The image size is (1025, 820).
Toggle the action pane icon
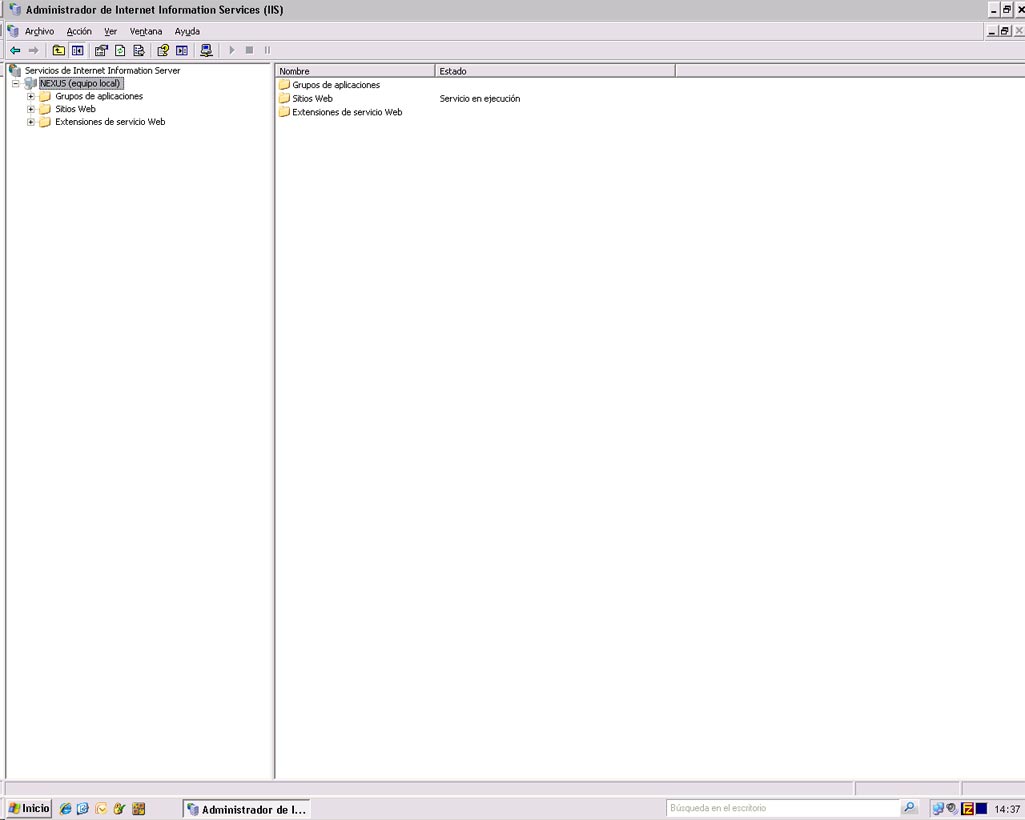182,50
